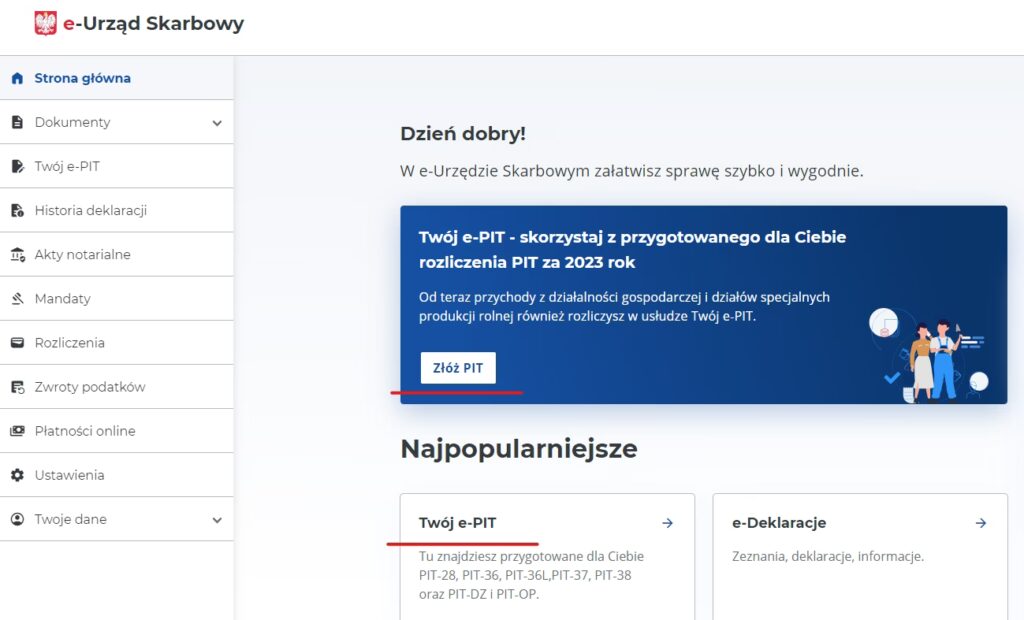Click the Rozliczenia card icon
This screenshot has width=1024, height=620.
coord(17,343)
